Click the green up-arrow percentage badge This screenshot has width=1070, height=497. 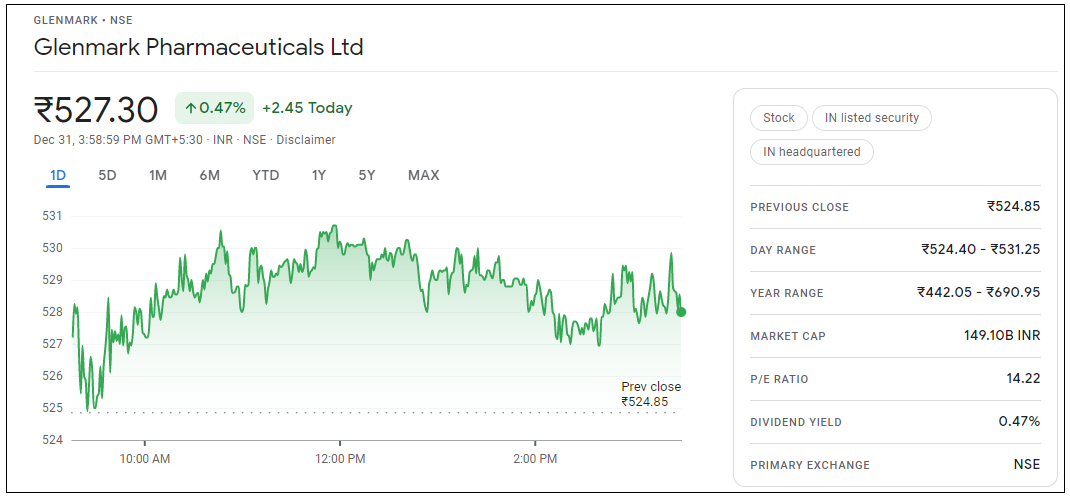pos(214,108)
